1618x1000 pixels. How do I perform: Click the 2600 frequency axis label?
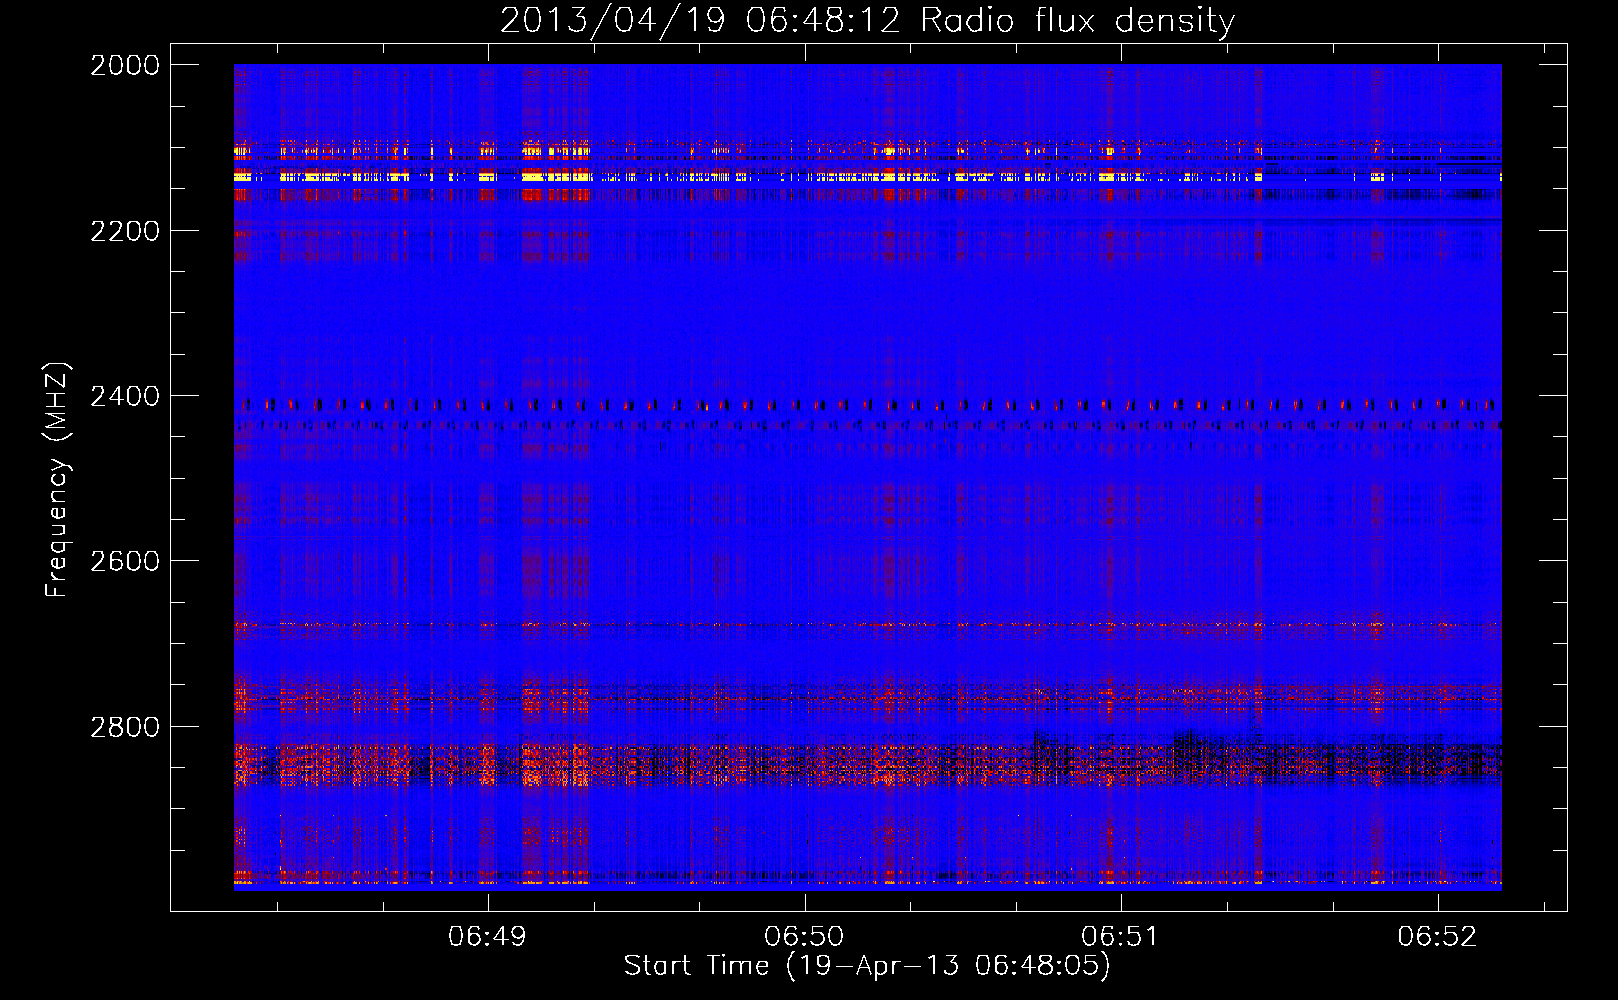(x=125, y=561)
